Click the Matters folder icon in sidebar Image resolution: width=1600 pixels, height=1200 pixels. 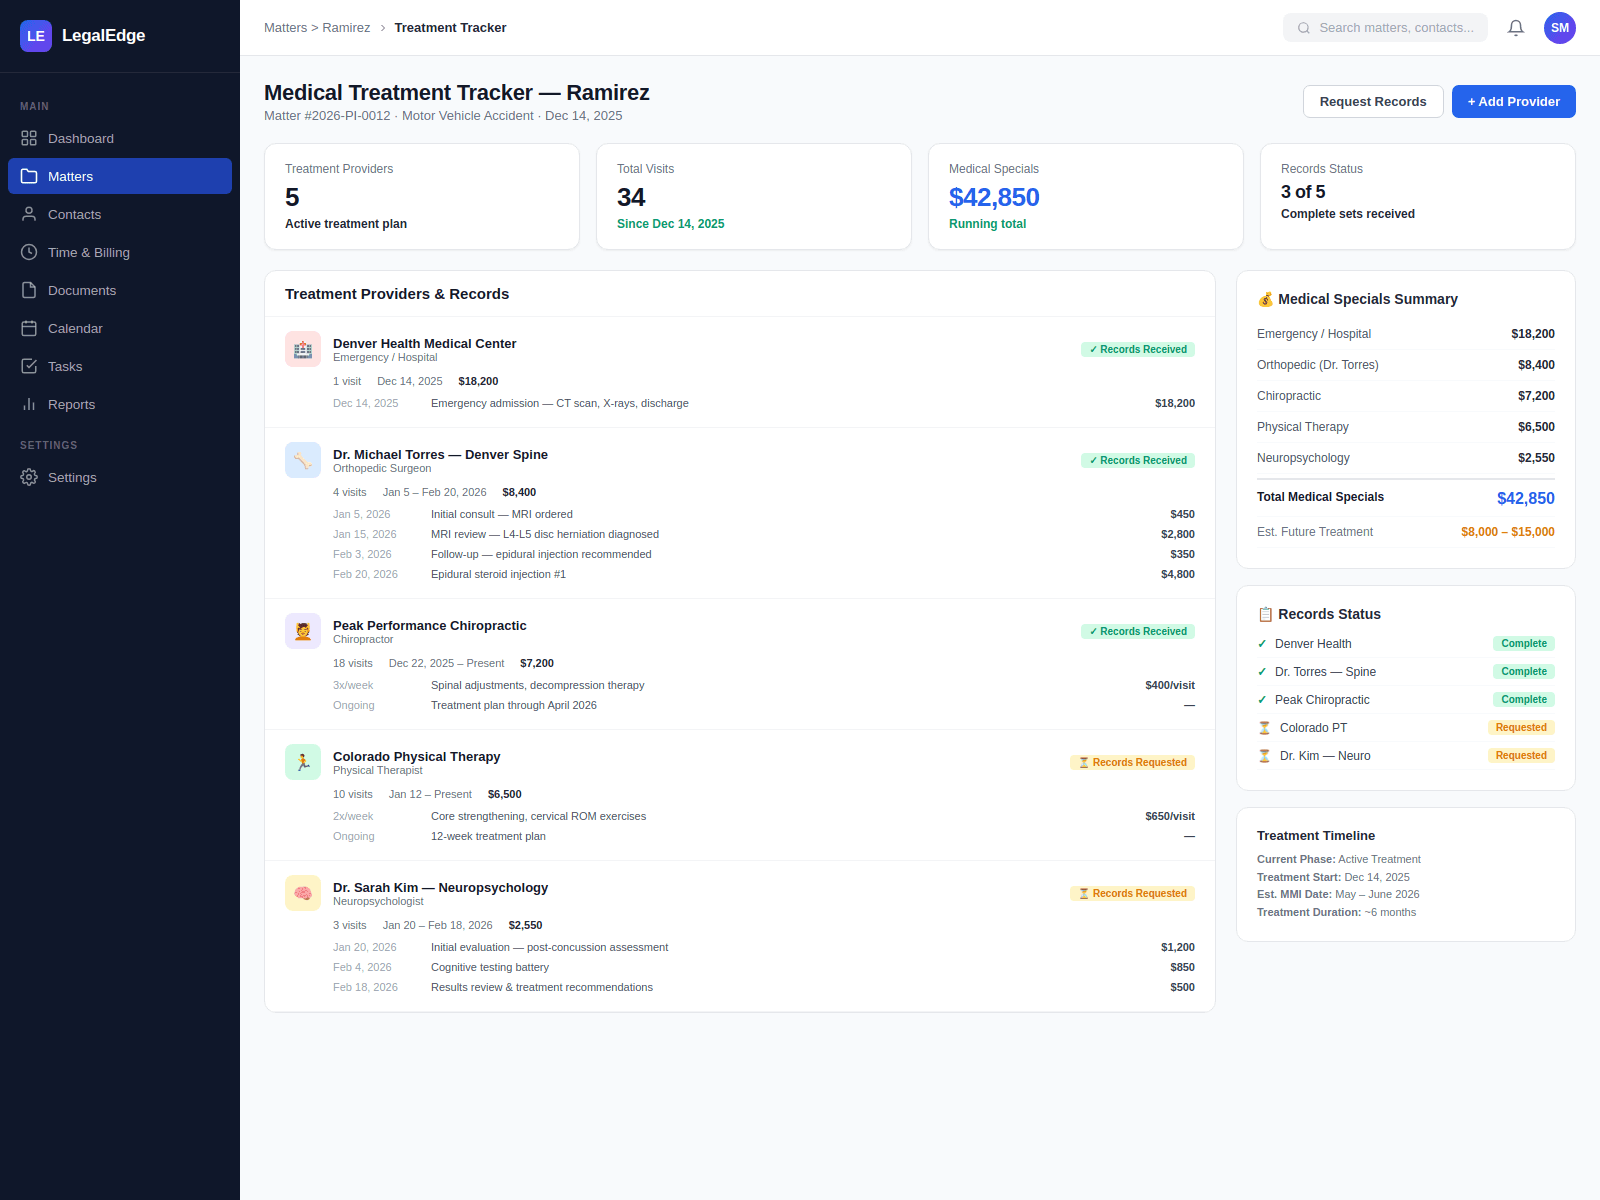(29, 176)
